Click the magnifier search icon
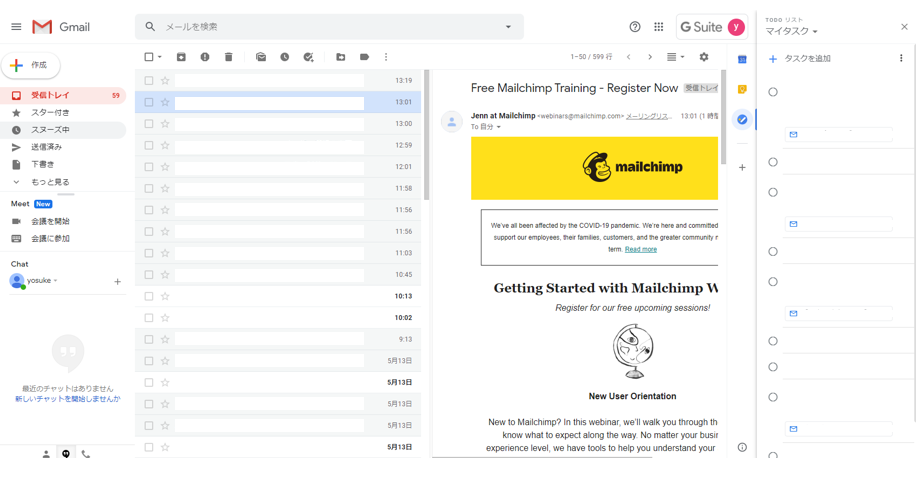Image resolution: width=916 pixels, height=477 pixels. click(x=150, y=27)
